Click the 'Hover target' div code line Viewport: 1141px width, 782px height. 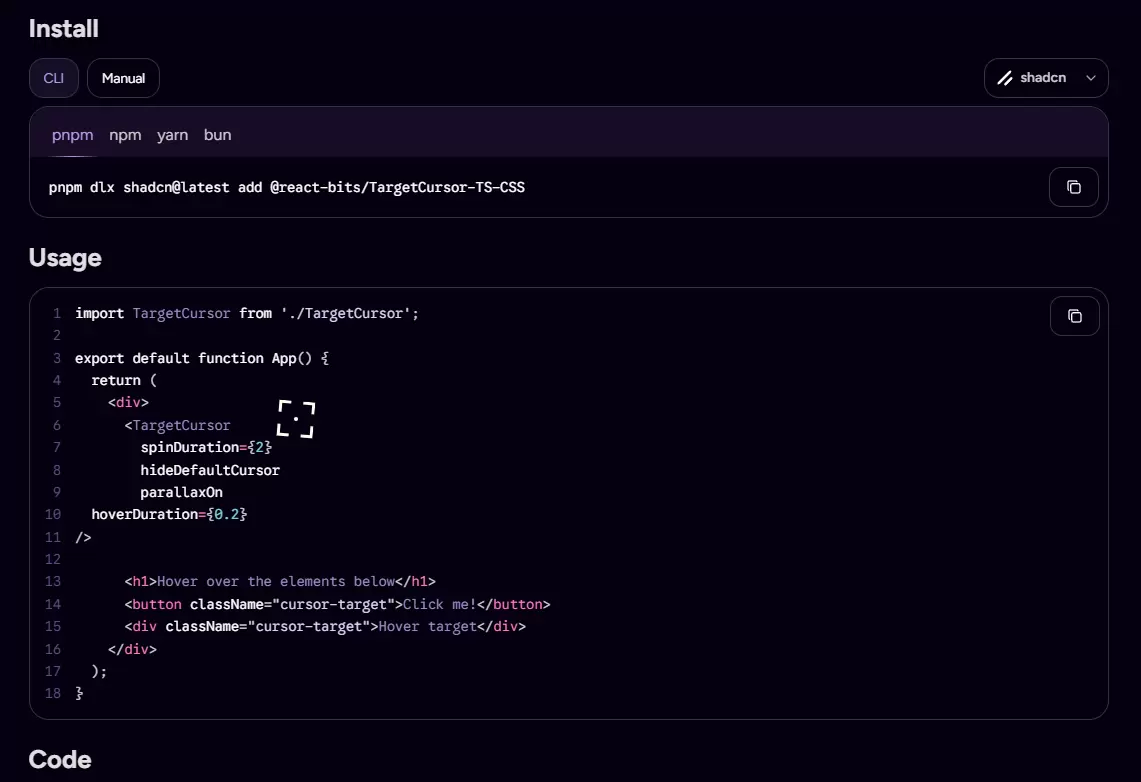[325, 626]
